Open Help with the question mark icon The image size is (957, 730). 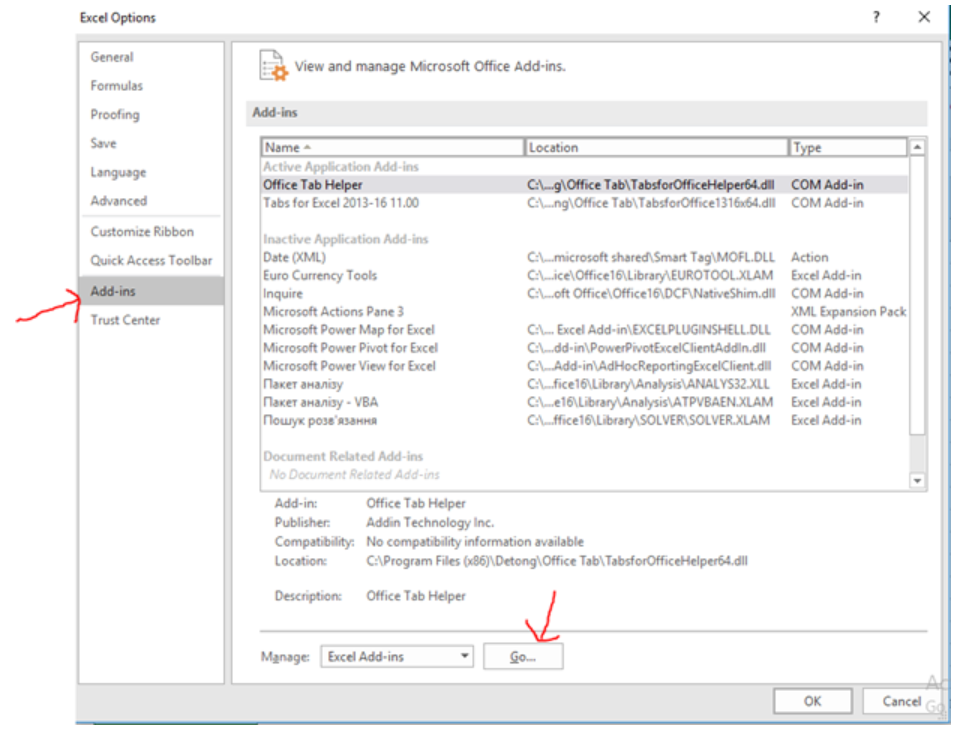(876, 17)
